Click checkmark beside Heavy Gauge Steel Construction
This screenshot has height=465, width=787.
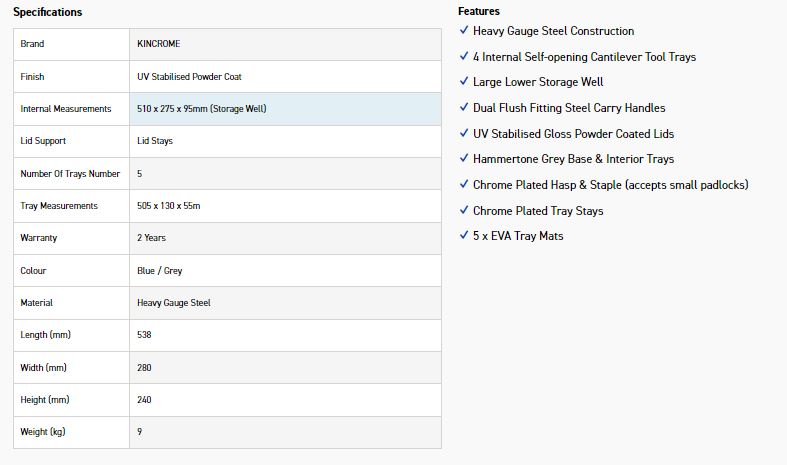tap(464, 30)
